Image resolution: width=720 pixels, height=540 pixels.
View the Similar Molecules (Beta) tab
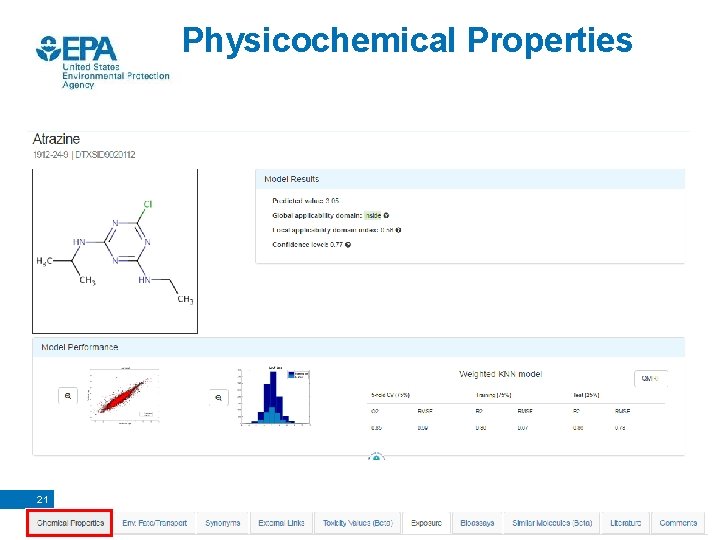click(x=552, y=523)
